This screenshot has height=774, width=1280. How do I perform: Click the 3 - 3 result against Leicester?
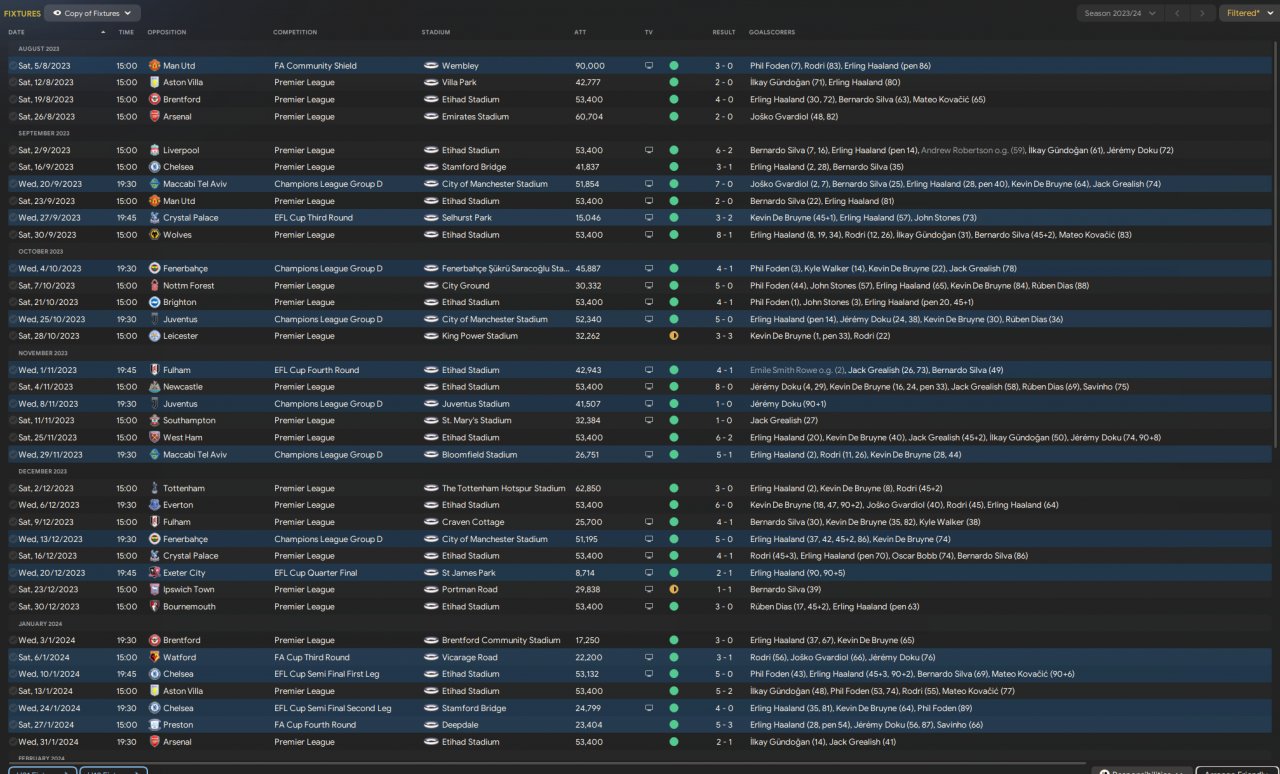[724, 336]
